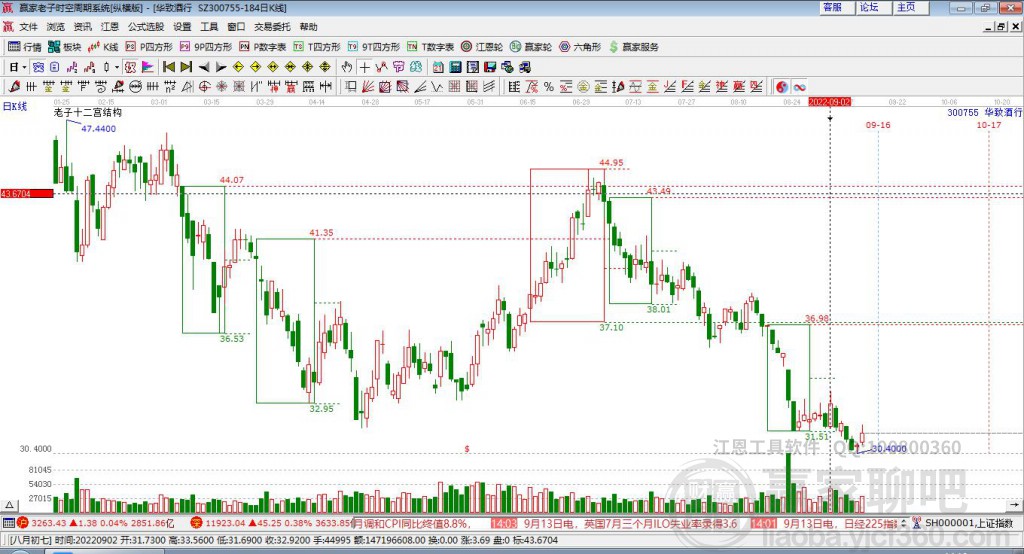Click the 43.6704 red price tag
This screenshot has width=1024, height=554.
[x=27, y=193]
